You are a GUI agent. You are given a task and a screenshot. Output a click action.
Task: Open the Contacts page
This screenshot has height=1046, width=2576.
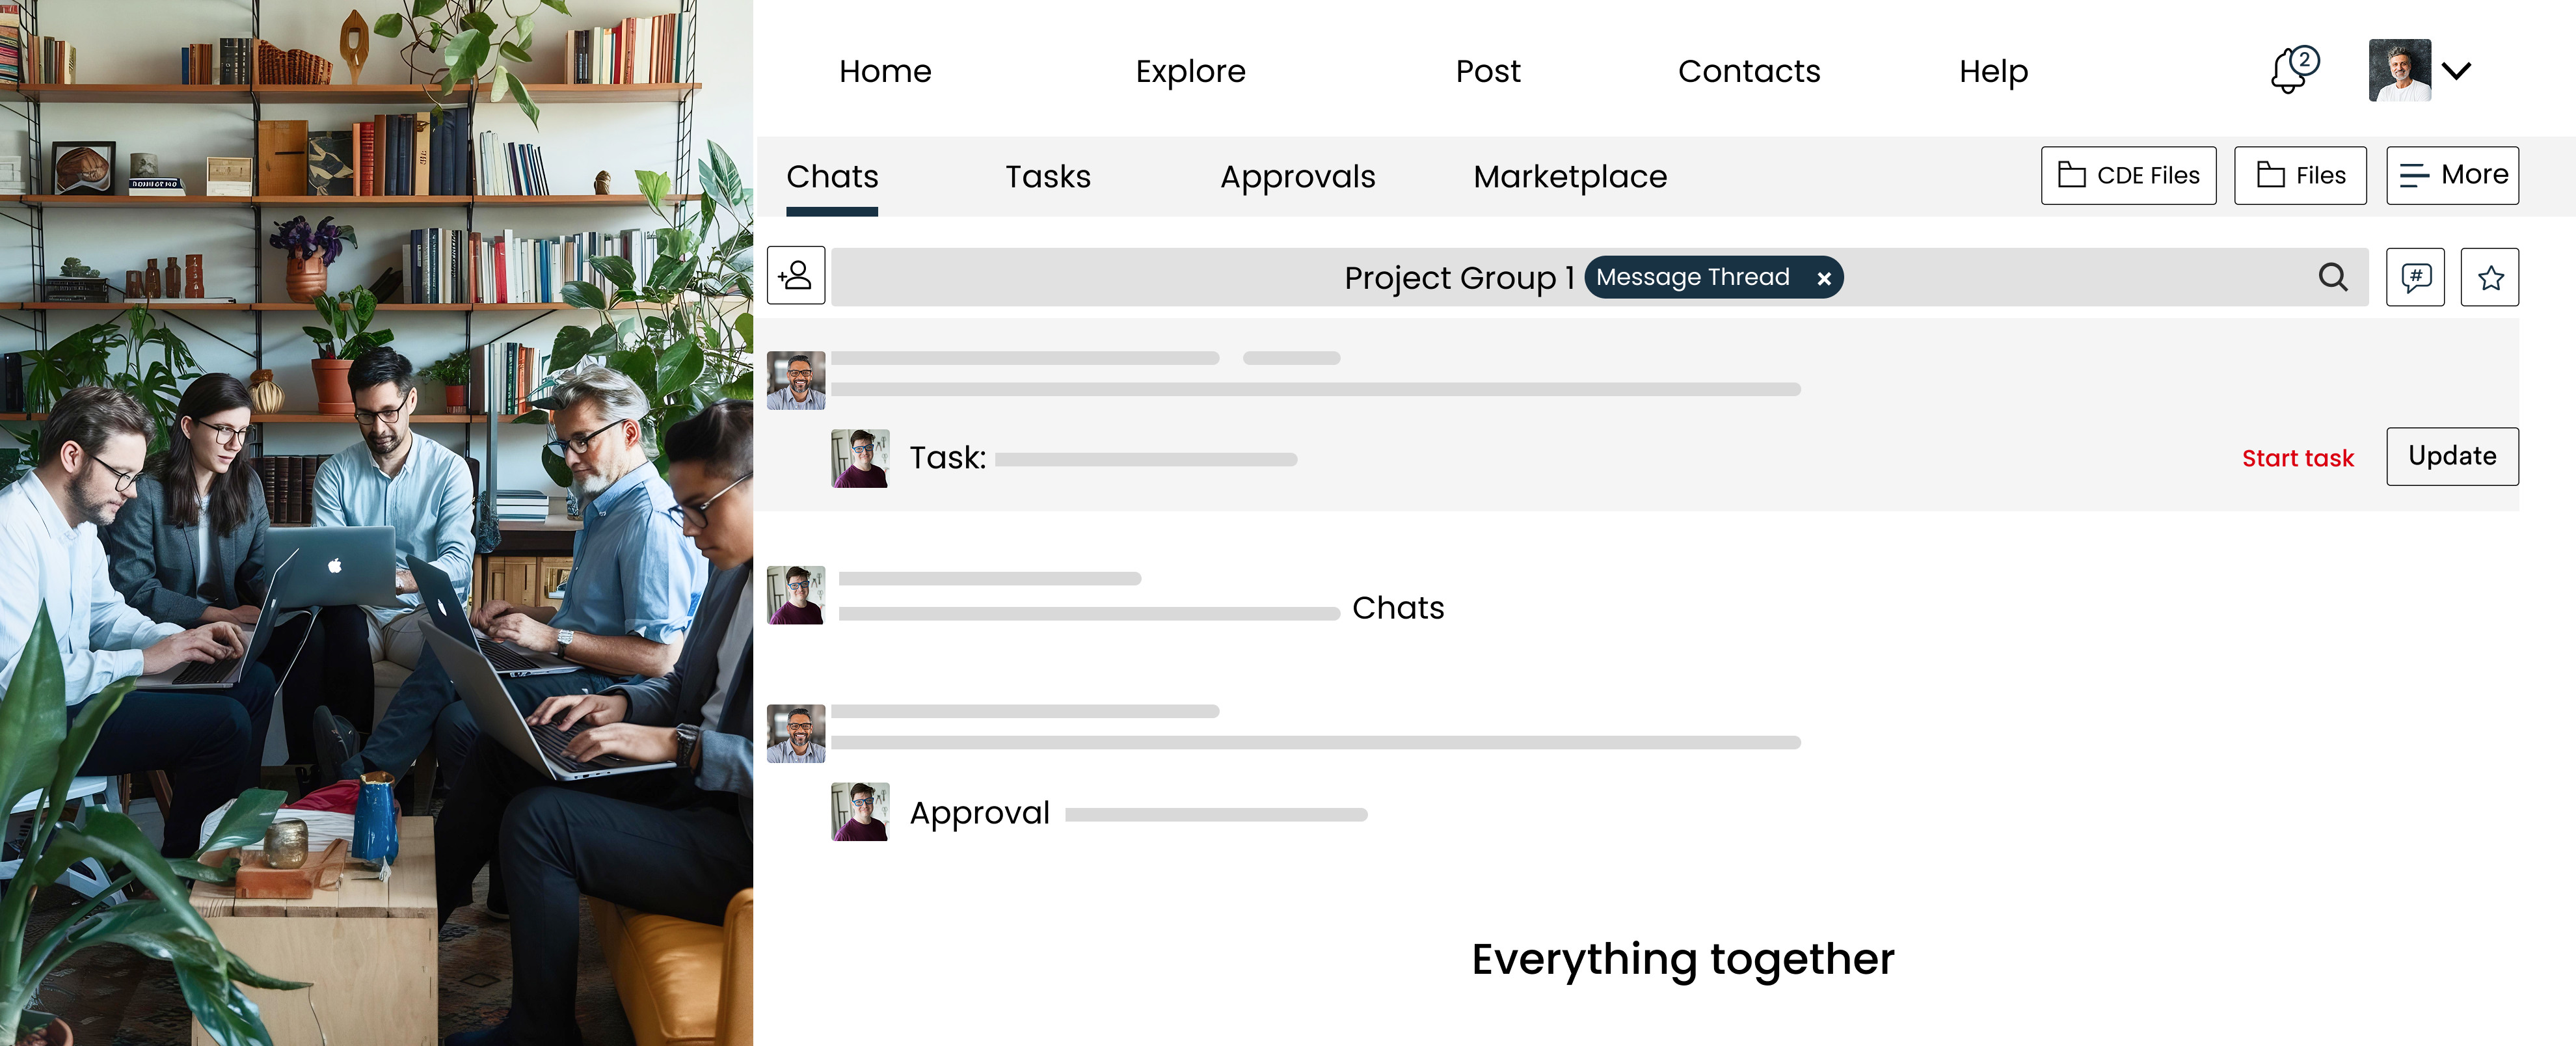coord(1748,71)
